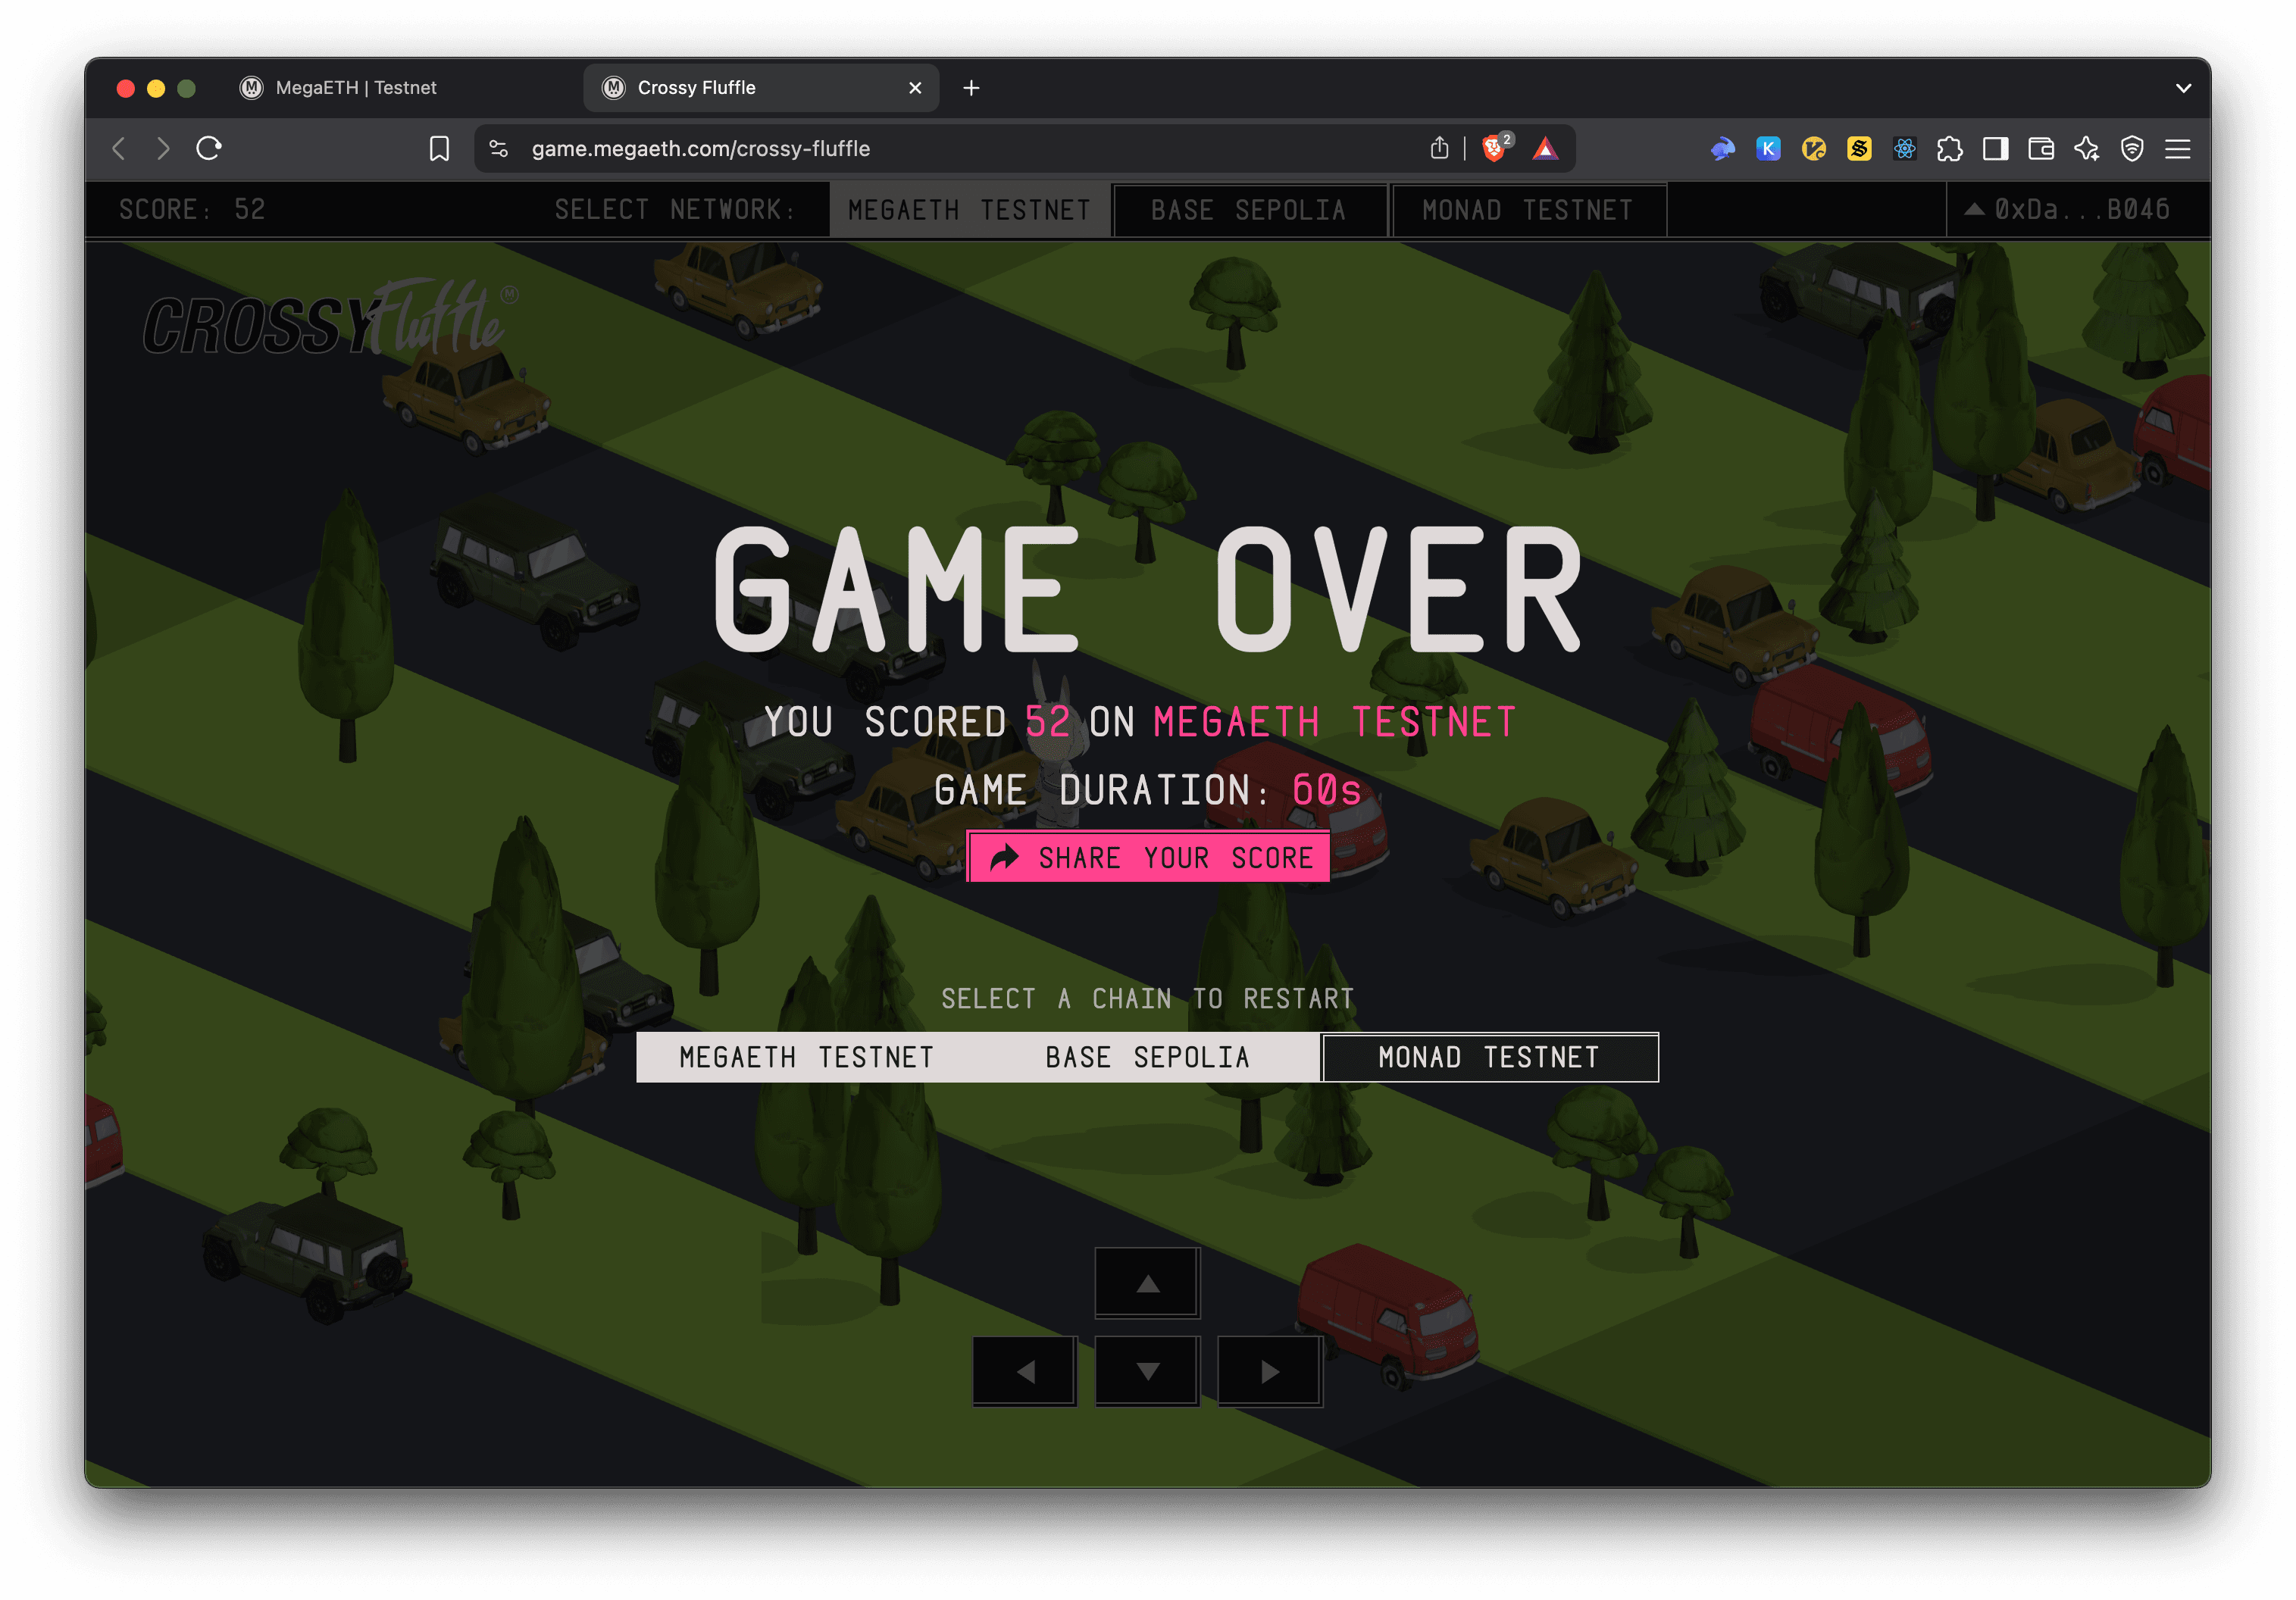Image resolution: width=2296 pixels, height=1600 pixels.
Task: Open the yellow S extension icon
Action: (x=1859, y=149)
